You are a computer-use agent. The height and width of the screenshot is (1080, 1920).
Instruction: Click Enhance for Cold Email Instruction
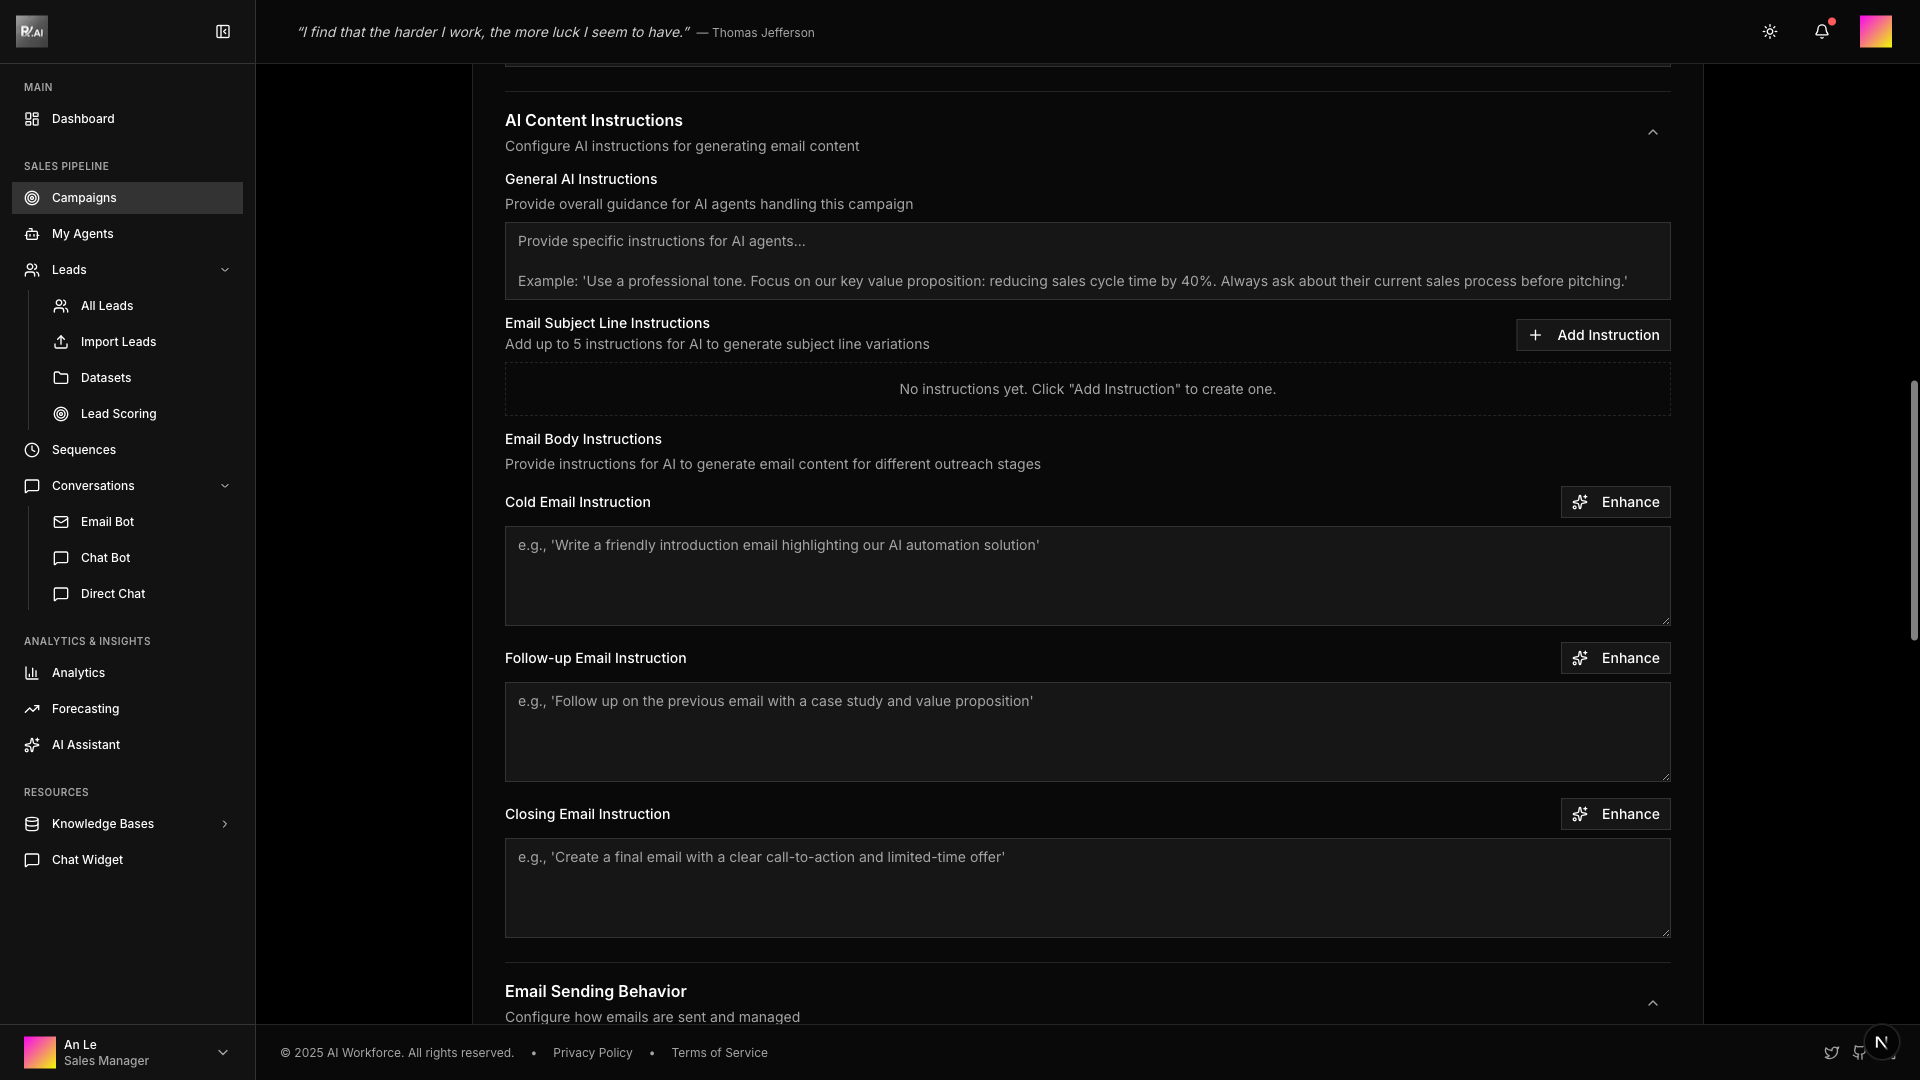(1615, 502)
